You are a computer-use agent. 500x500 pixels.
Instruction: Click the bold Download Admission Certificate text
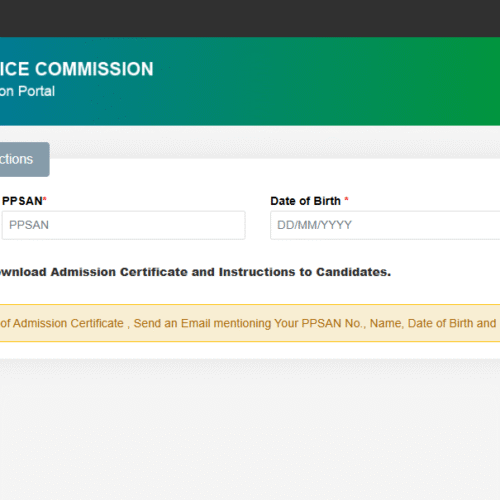click(x=195, y=272)
